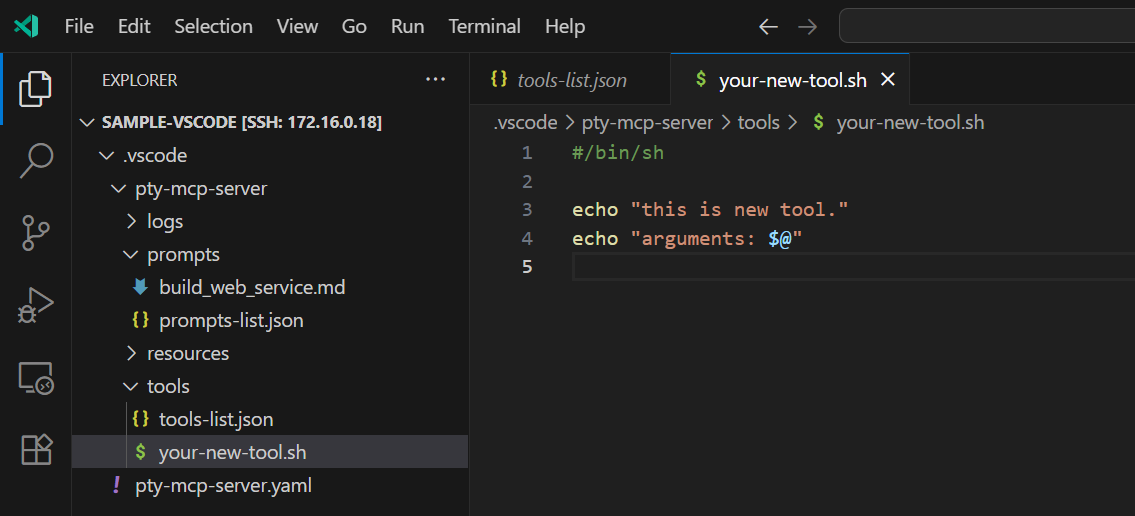
Task: Collapse the prompts folder
Action: pyautogui.click(x=270, y=255)
